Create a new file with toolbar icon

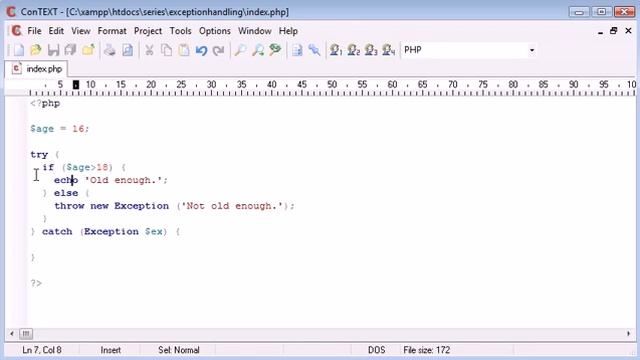coord(19,50)
